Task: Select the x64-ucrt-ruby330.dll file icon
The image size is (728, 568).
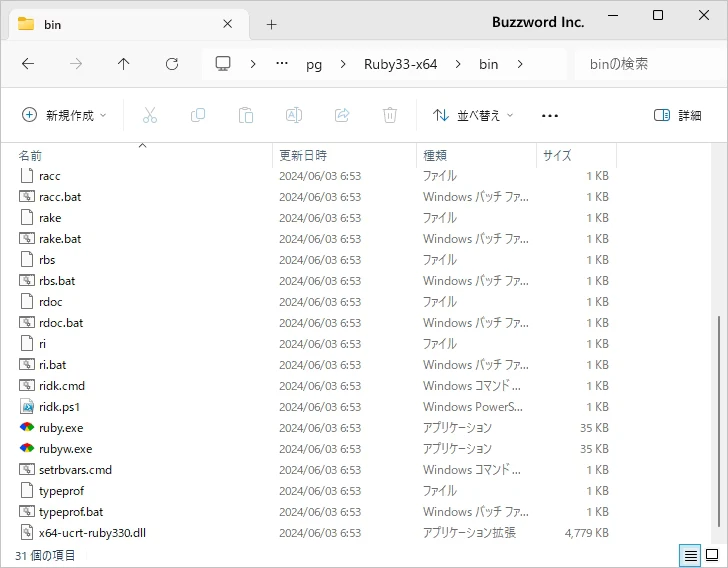Action: tap(27, 532)
